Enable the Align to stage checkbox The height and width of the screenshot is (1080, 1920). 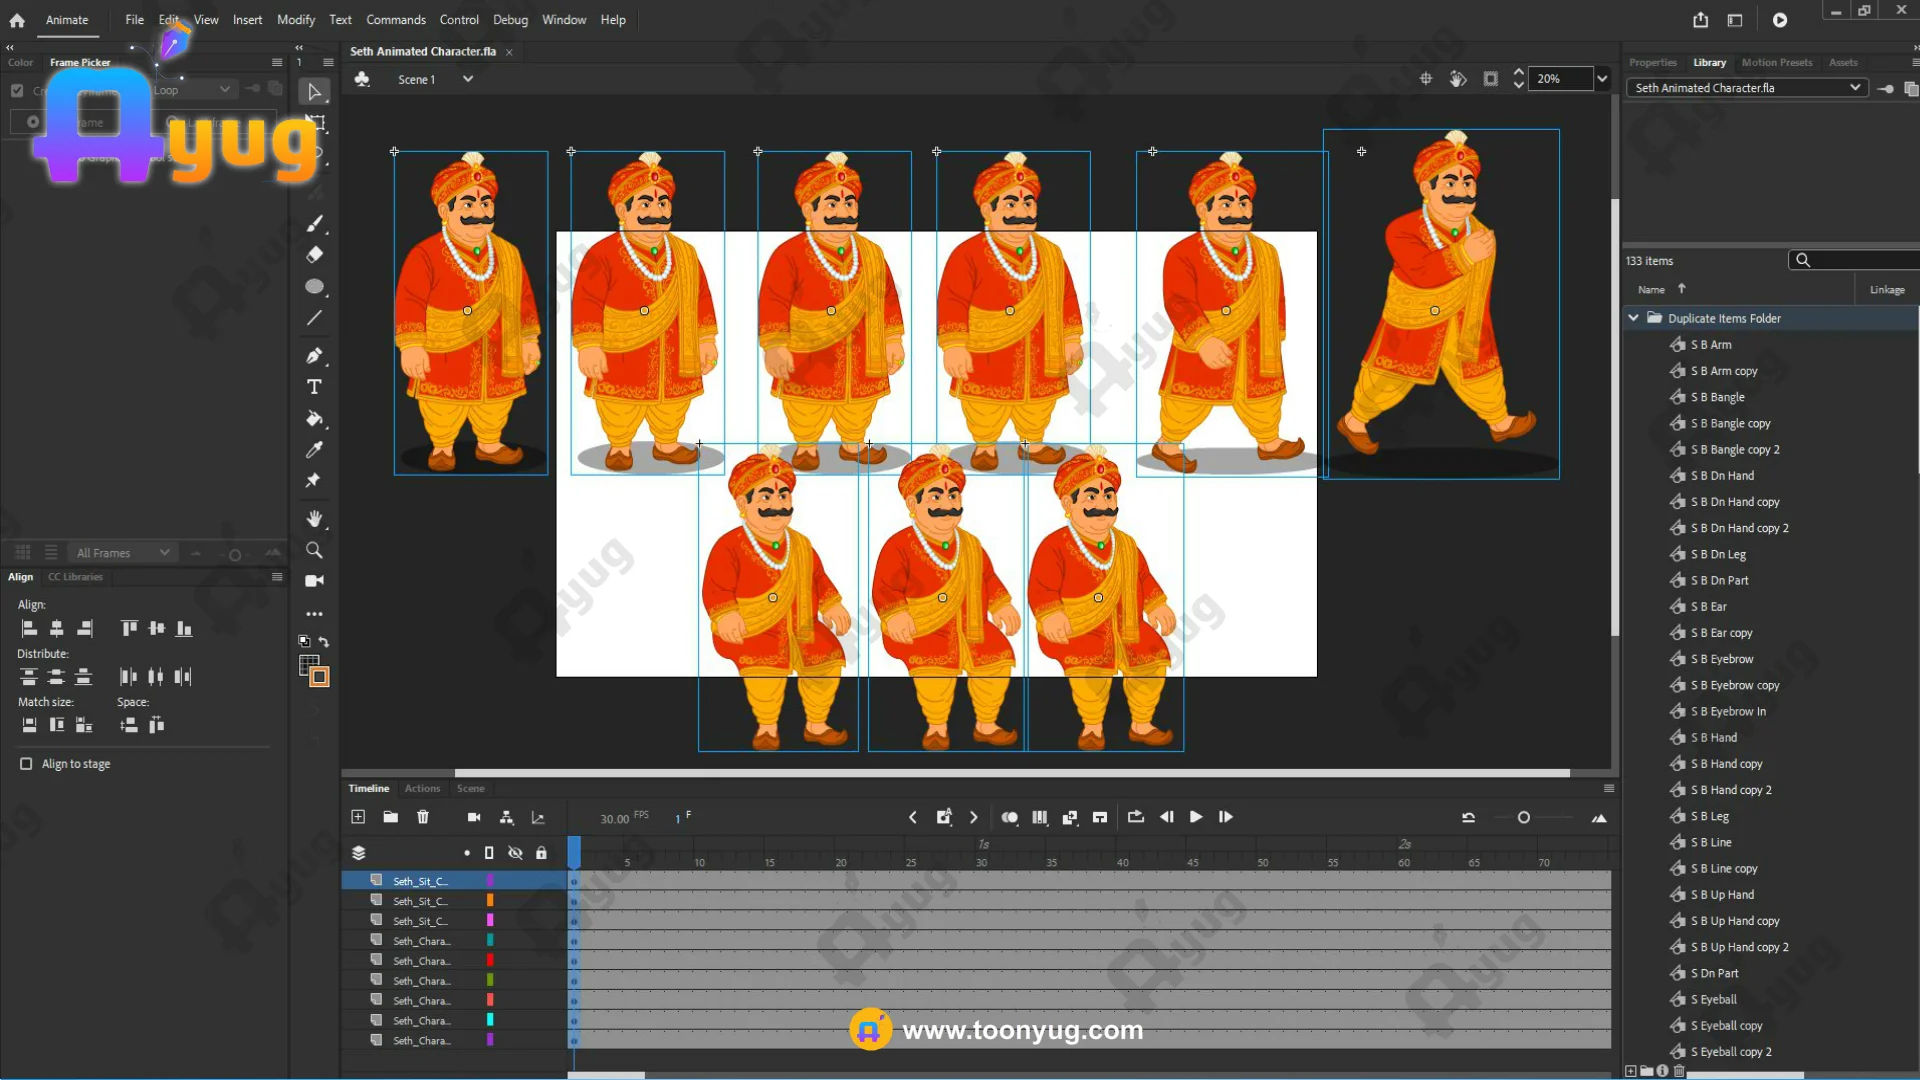tap(26, 764)
